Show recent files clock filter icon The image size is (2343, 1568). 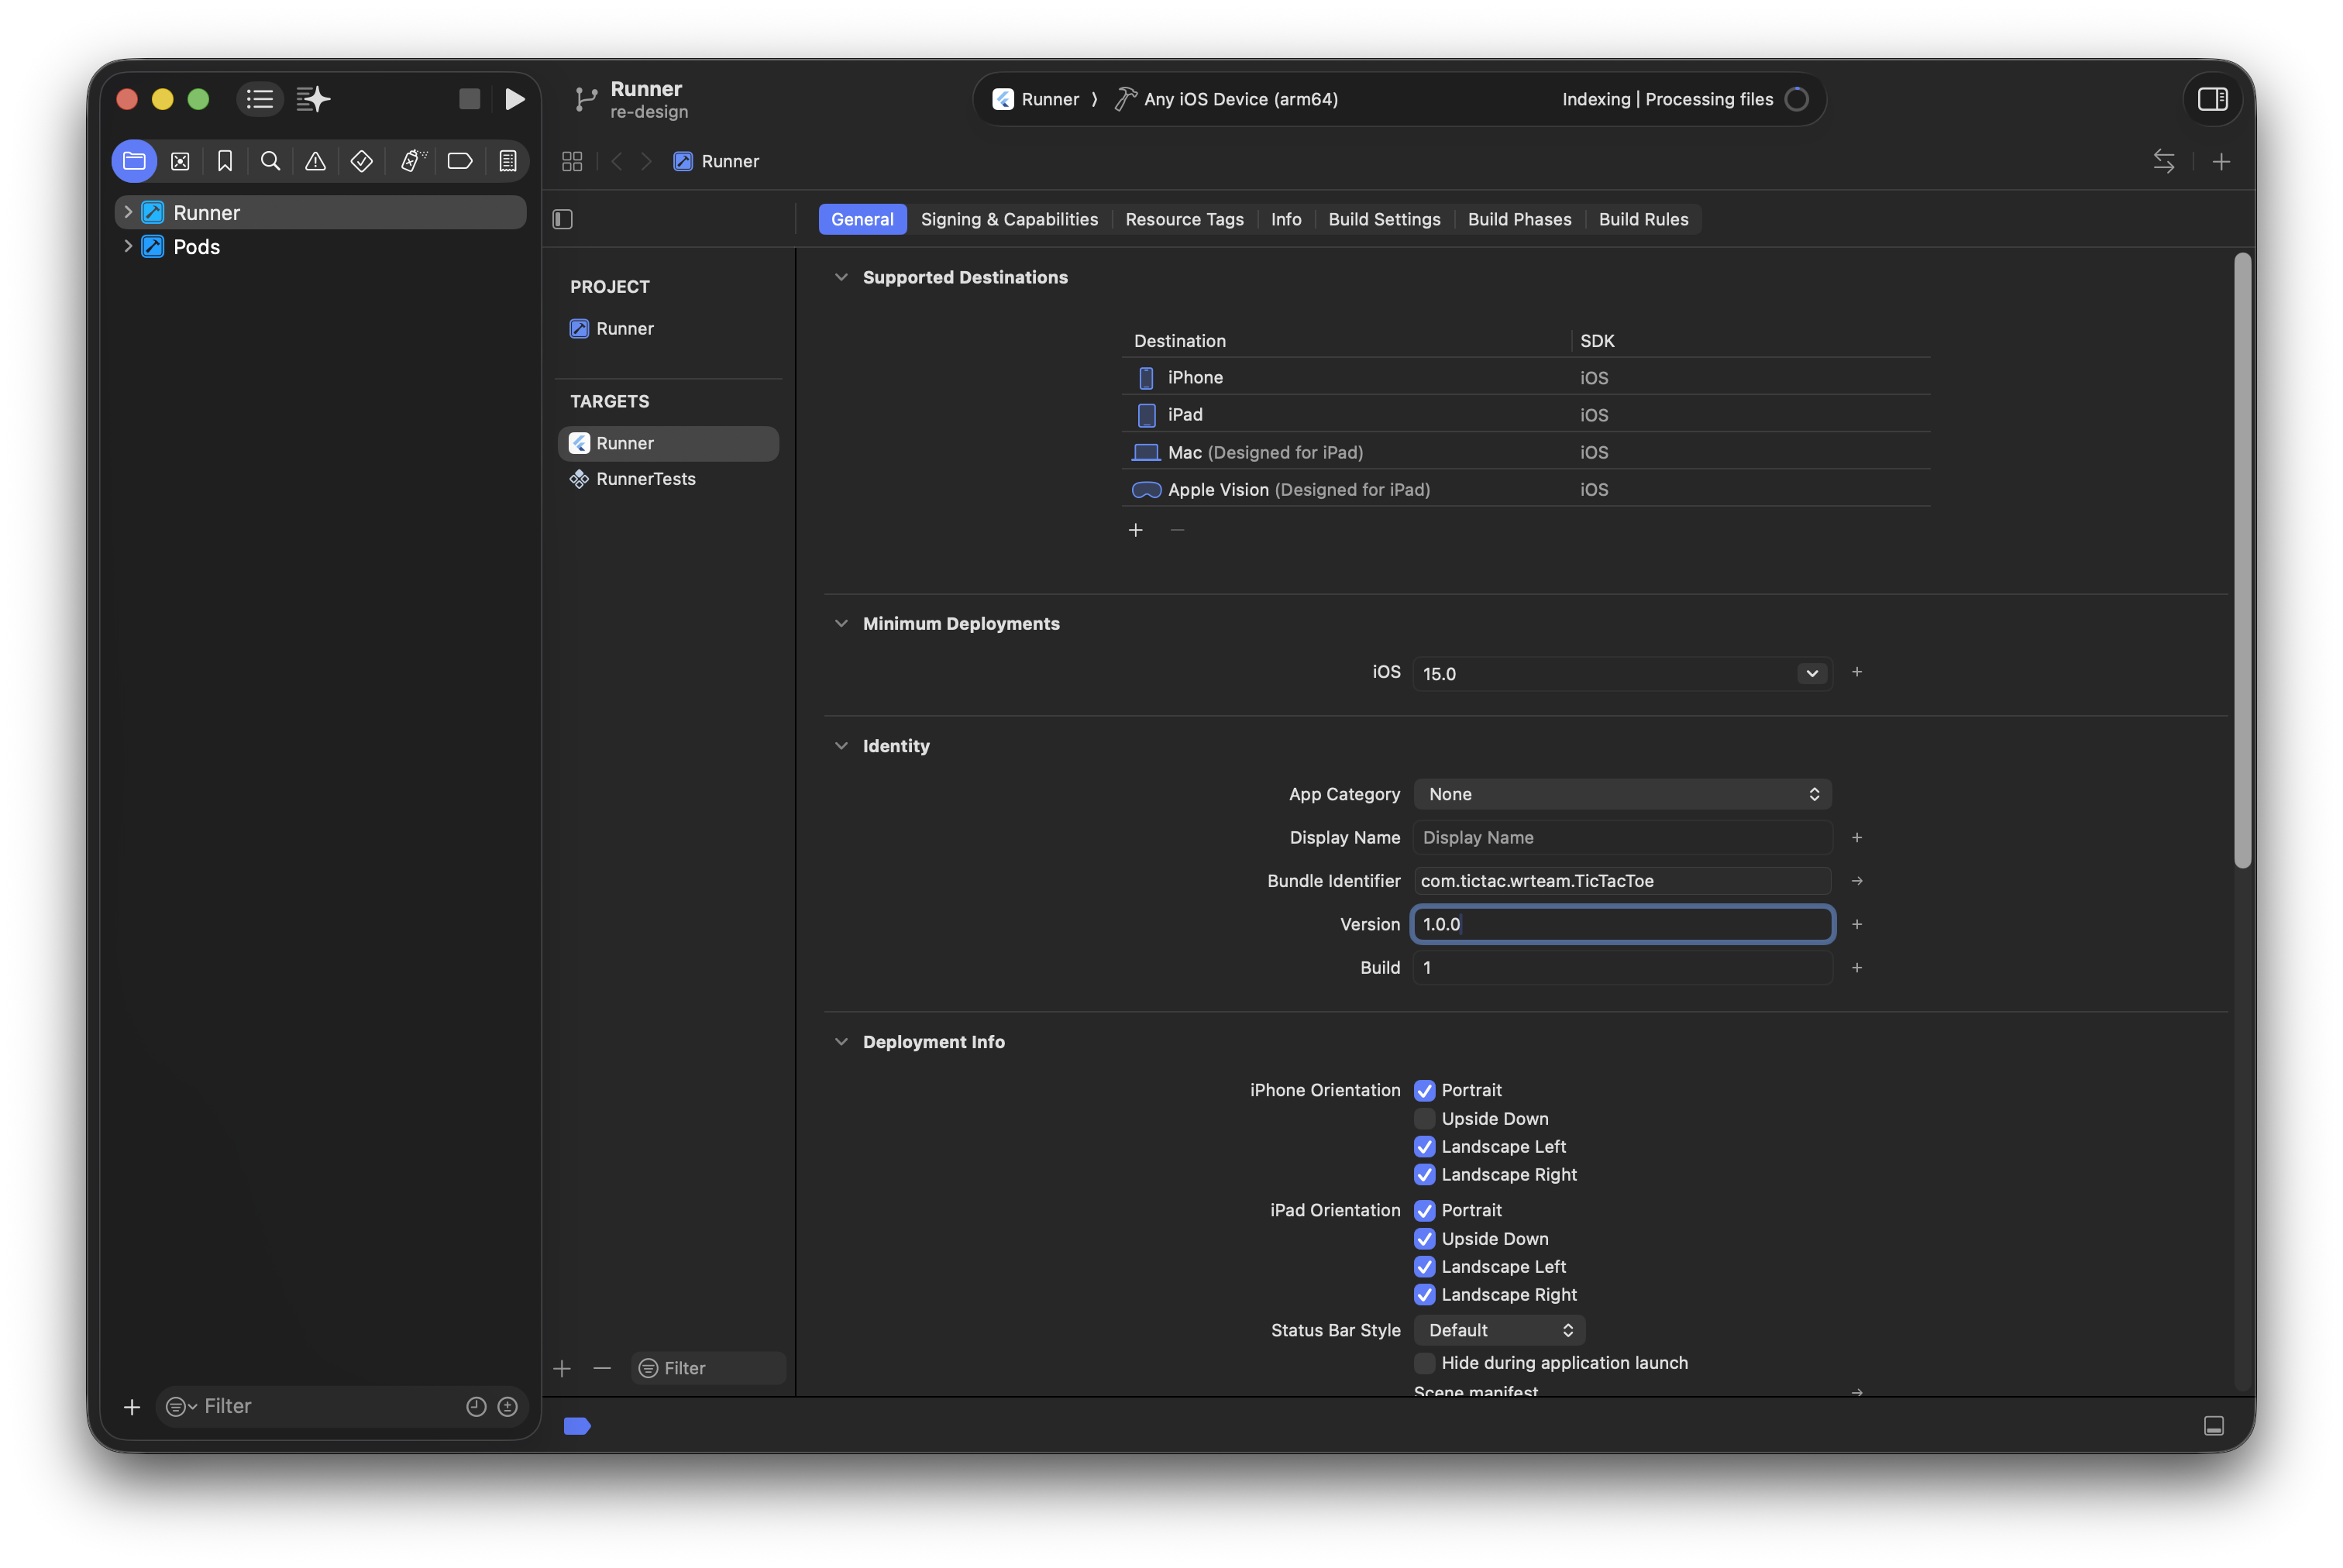point(476,1407)
